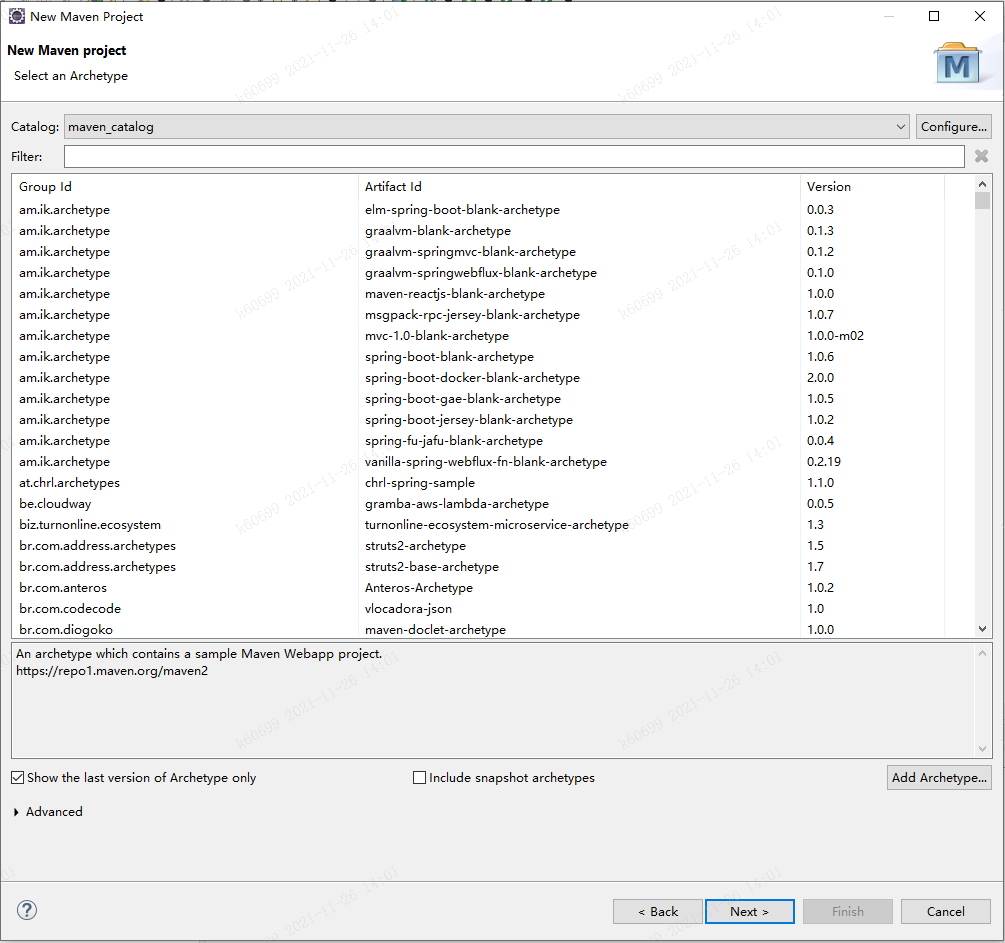
Task: Clear the filter using the X icon
Action: pyautogui.click(x=981, y=156)
